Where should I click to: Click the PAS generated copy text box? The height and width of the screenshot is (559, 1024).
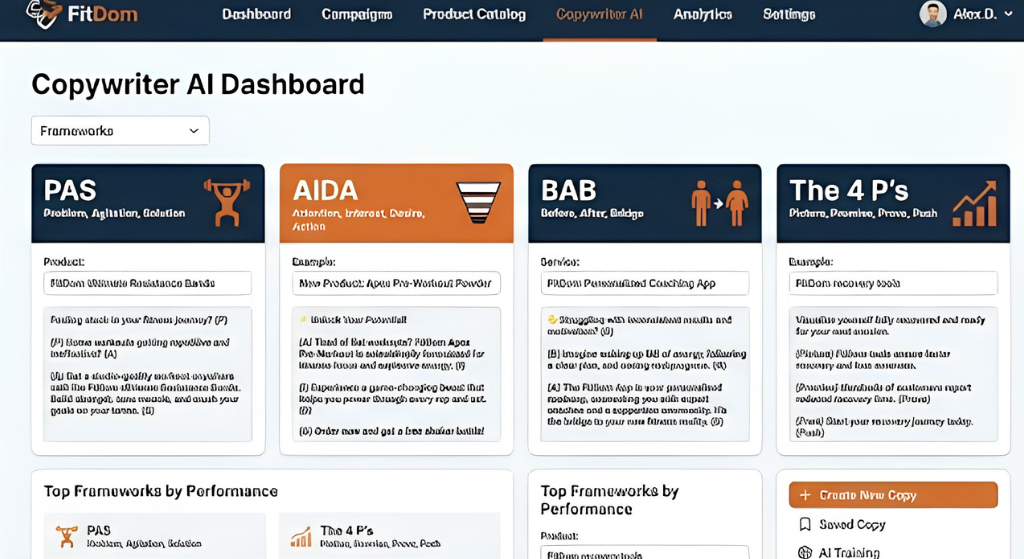tap(148, 374)
